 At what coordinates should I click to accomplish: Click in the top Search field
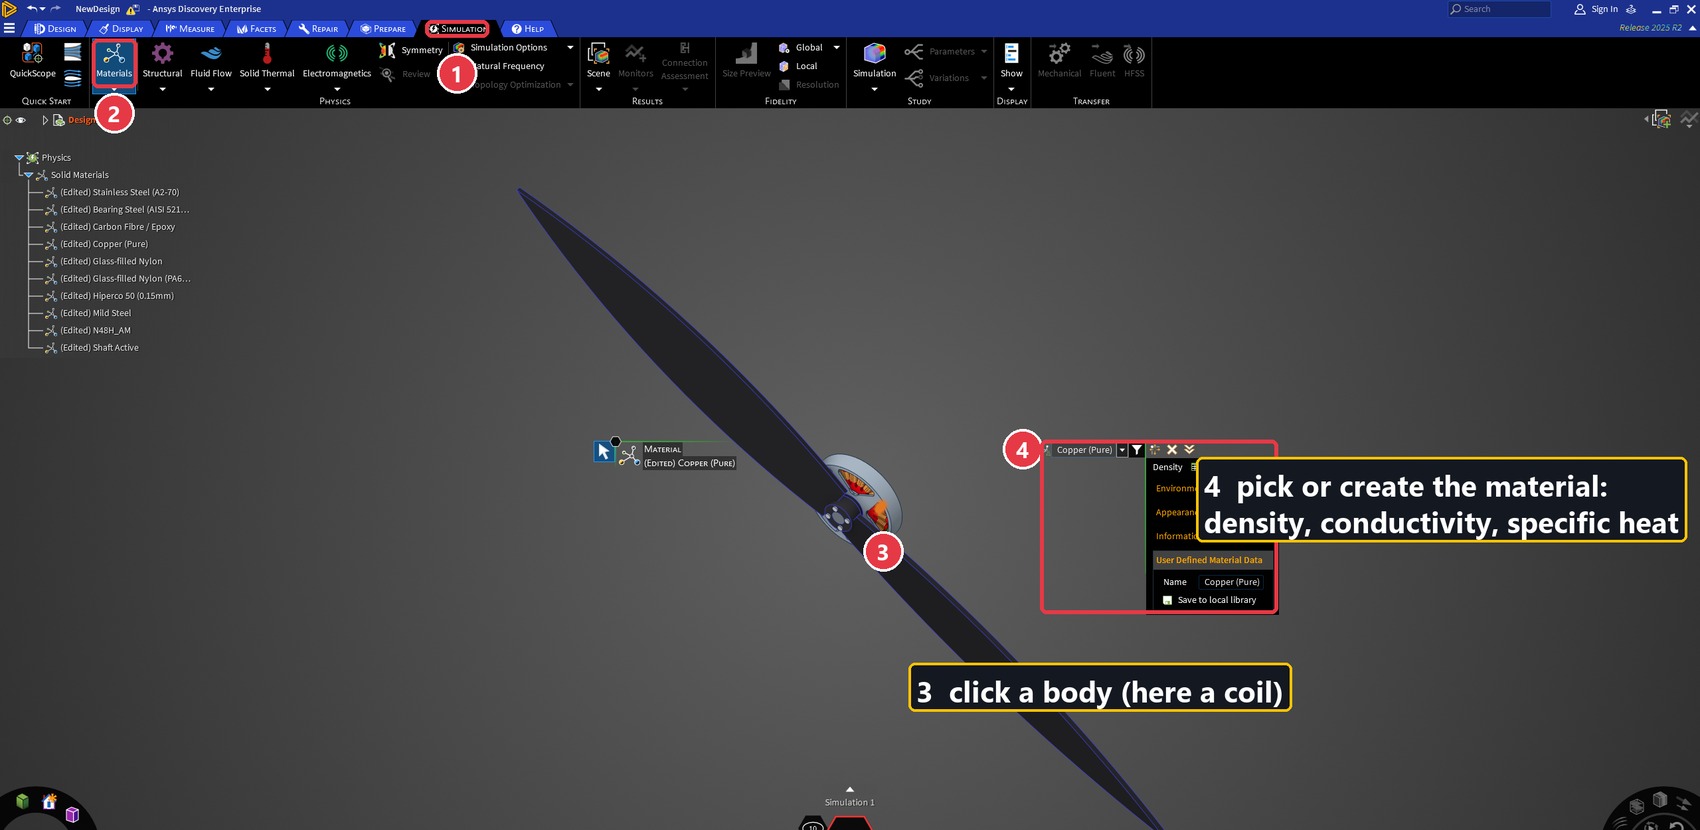[1499, 9]
